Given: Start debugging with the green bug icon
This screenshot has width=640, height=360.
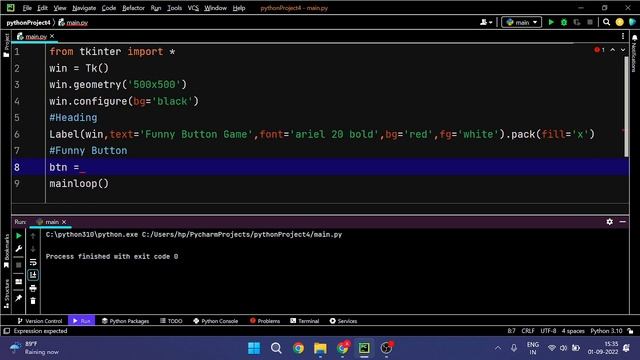Looking at the screenshot, I should pyautogui.click(x=564, y=22).
